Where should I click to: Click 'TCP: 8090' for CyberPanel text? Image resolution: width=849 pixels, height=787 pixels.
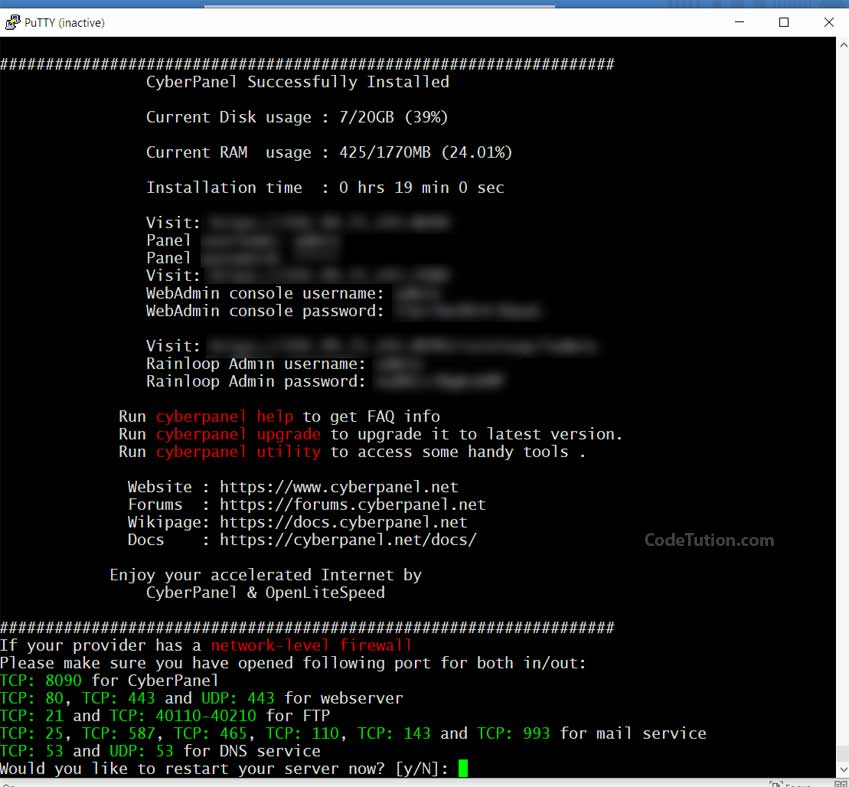(41, 680)
